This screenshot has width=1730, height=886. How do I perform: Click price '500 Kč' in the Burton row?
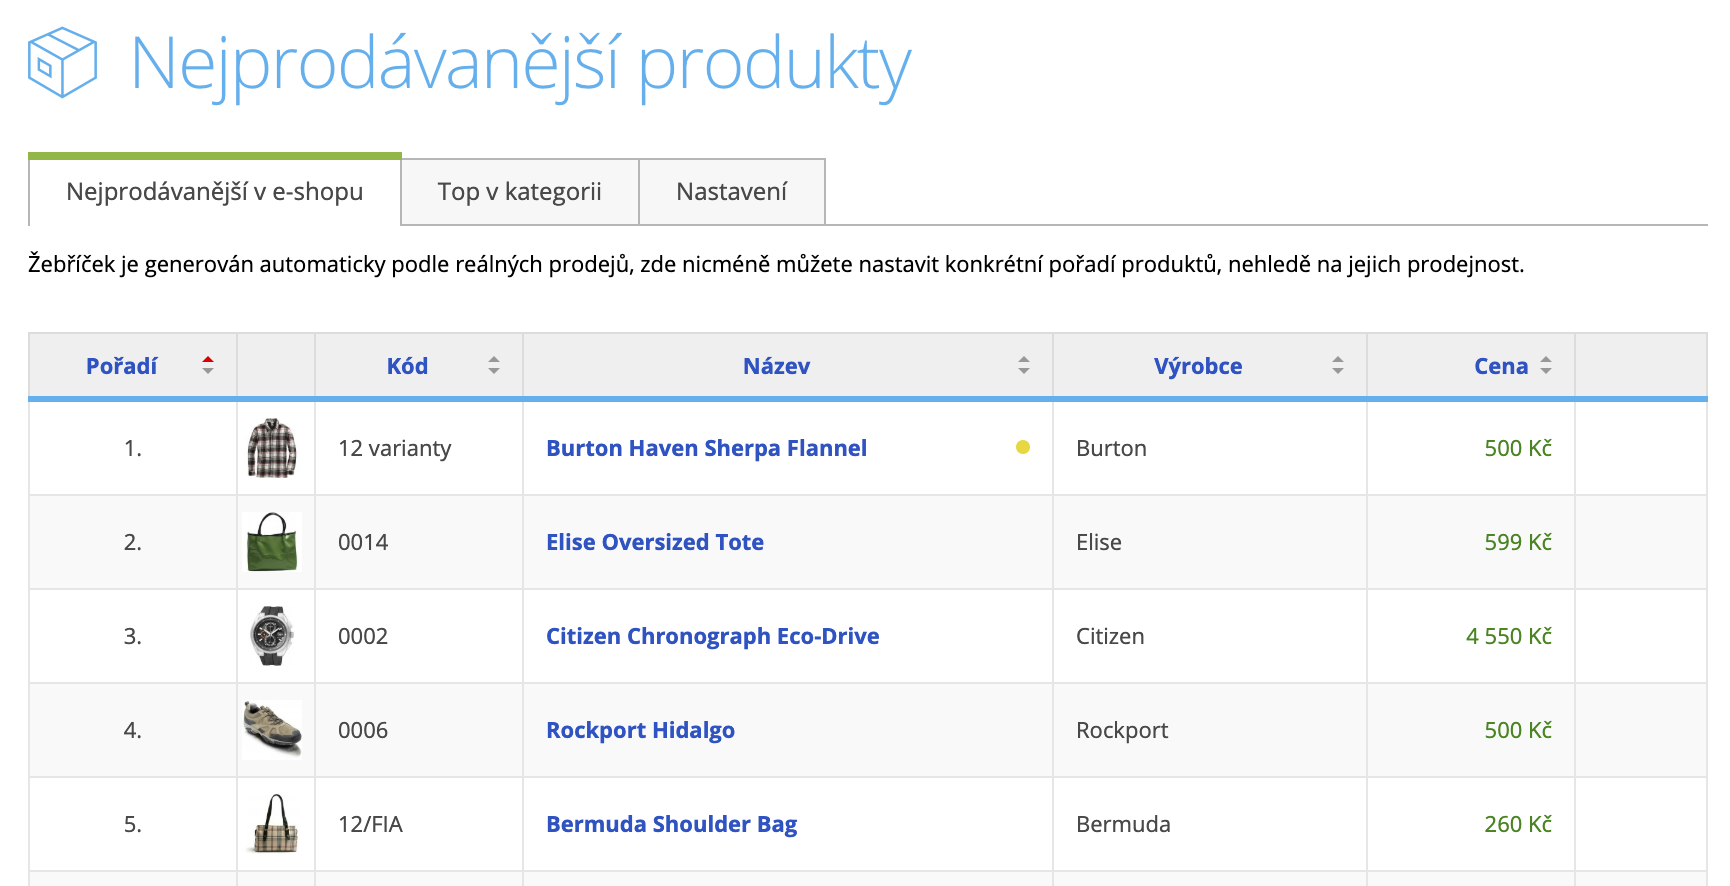click(1518, 448)
